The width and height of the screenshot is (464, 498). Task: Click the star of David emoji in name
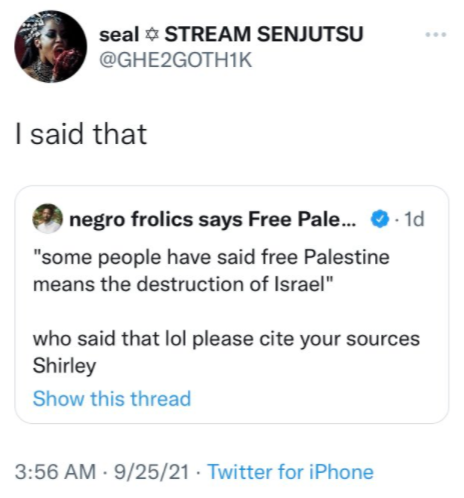(x=152, y=35)
